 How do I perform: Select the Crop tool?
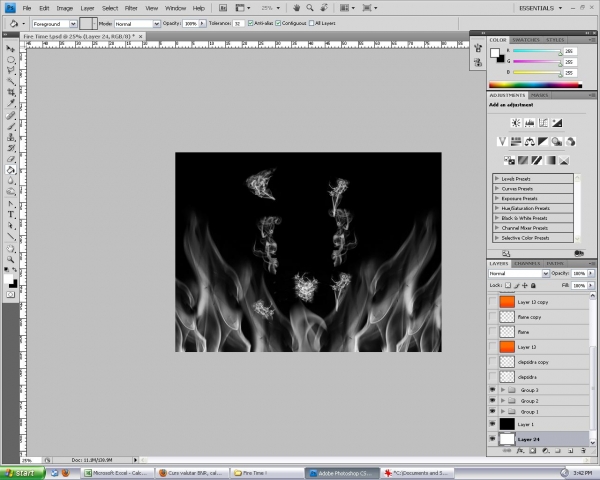click(x=11, y=92)
